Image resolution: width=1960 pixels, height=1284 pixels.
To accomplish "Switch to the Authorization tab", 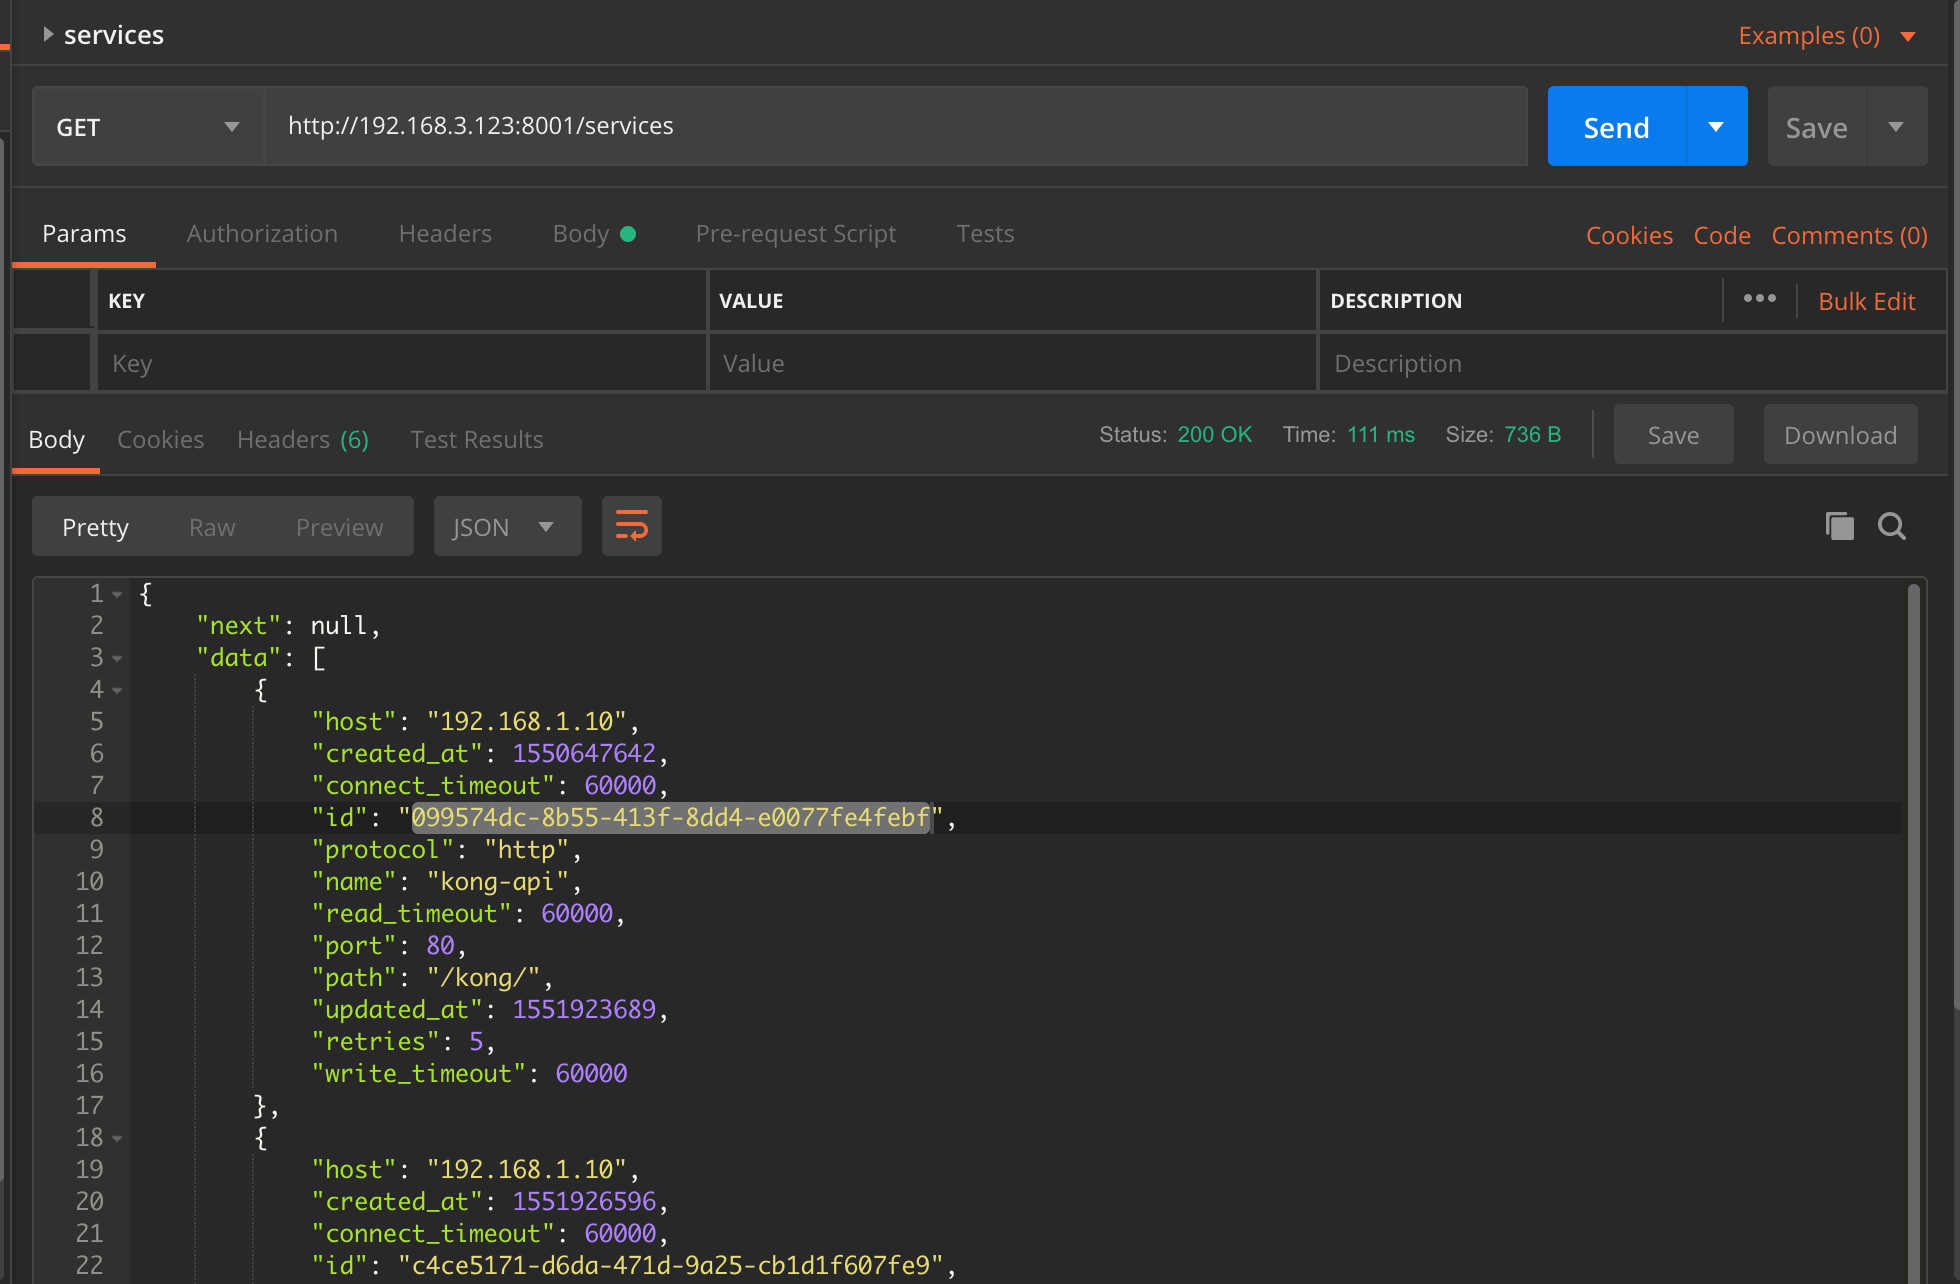I will pos(262,234).
